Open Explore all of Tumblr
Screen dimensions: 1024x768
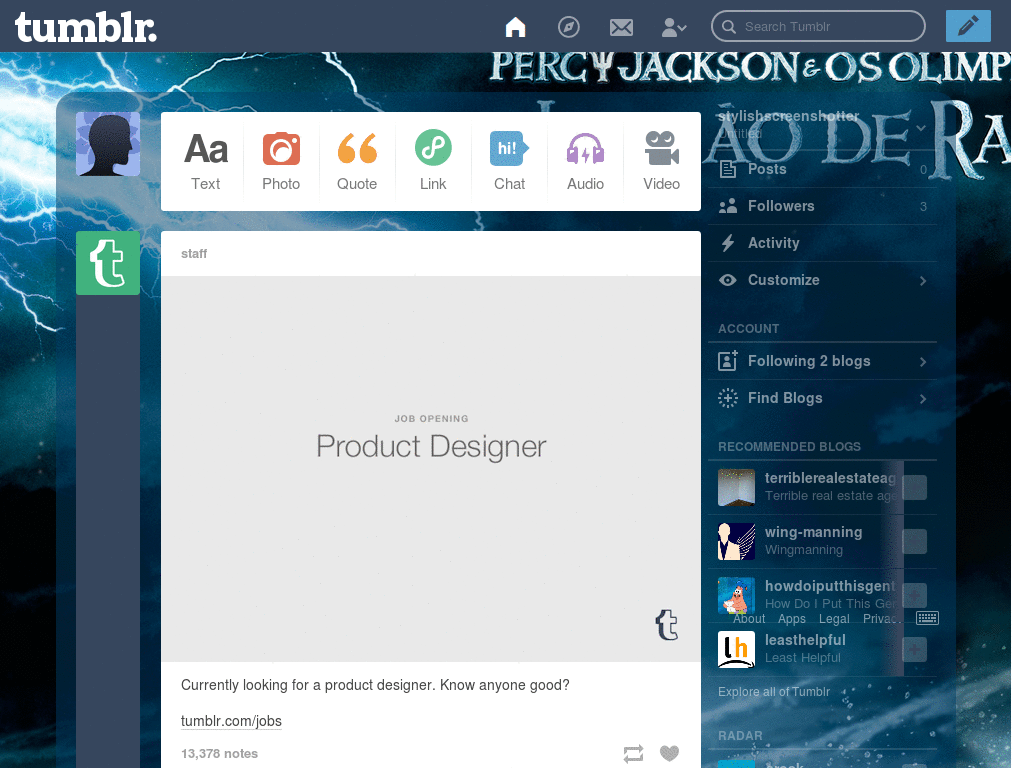click(774, 692)
